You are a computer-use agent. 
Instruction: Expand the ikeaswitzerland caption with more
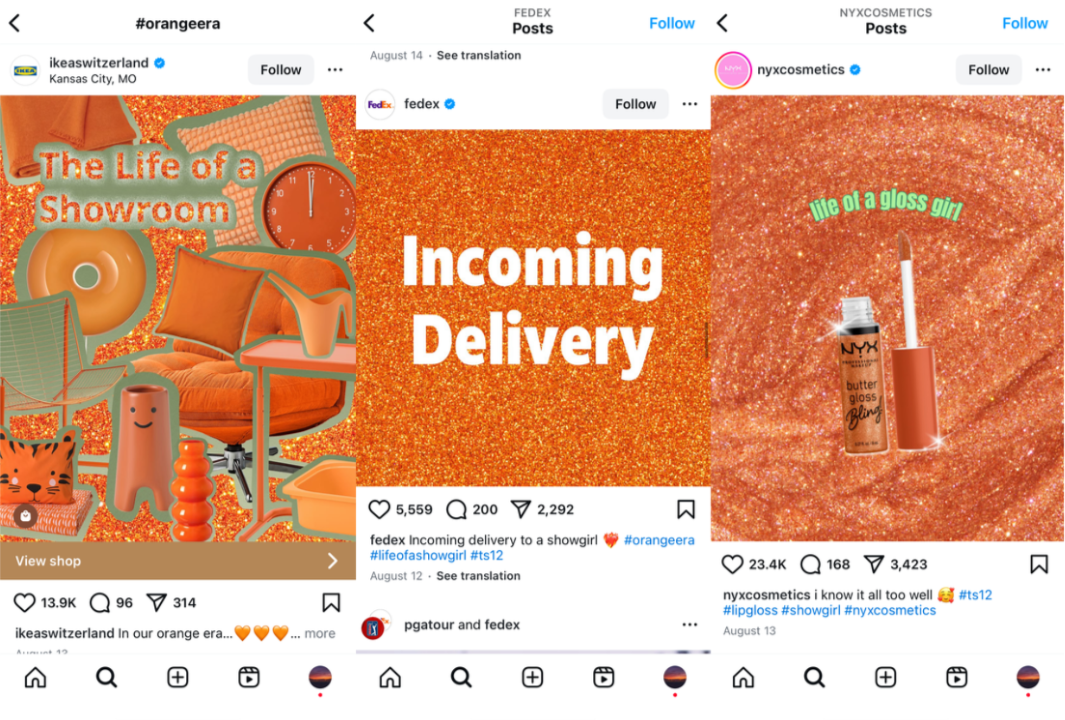pos(320,633)
